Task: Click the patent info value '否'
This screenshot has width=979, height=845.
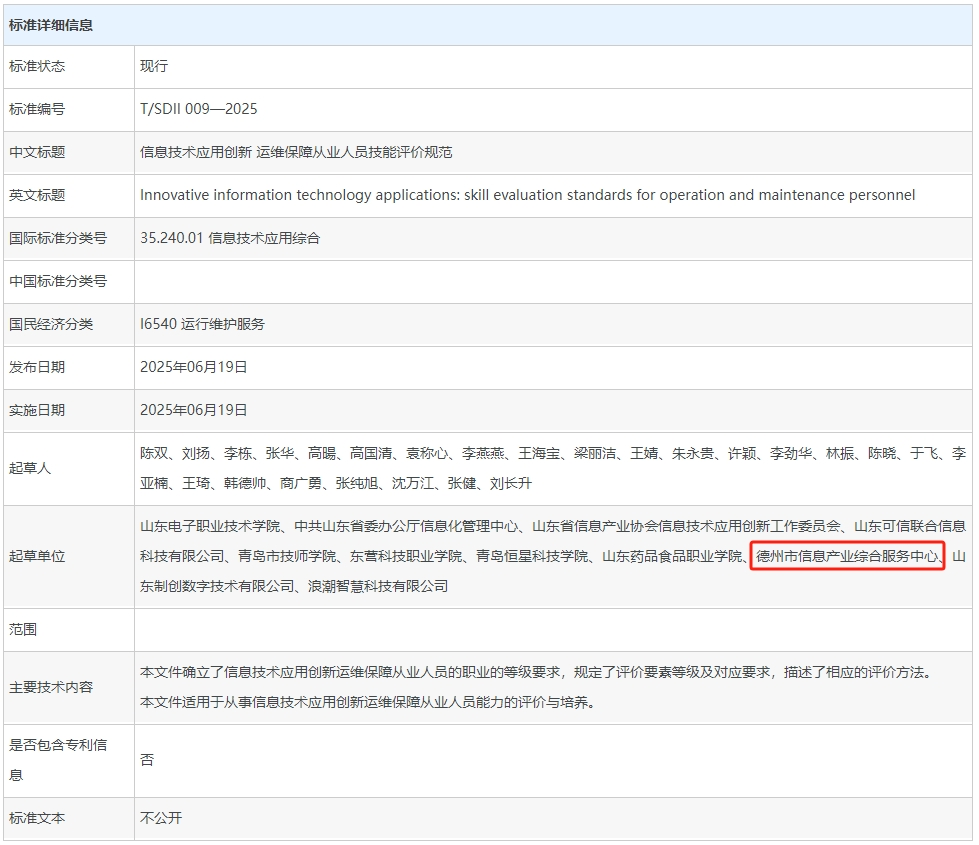Action: click(x=147, y=761)
